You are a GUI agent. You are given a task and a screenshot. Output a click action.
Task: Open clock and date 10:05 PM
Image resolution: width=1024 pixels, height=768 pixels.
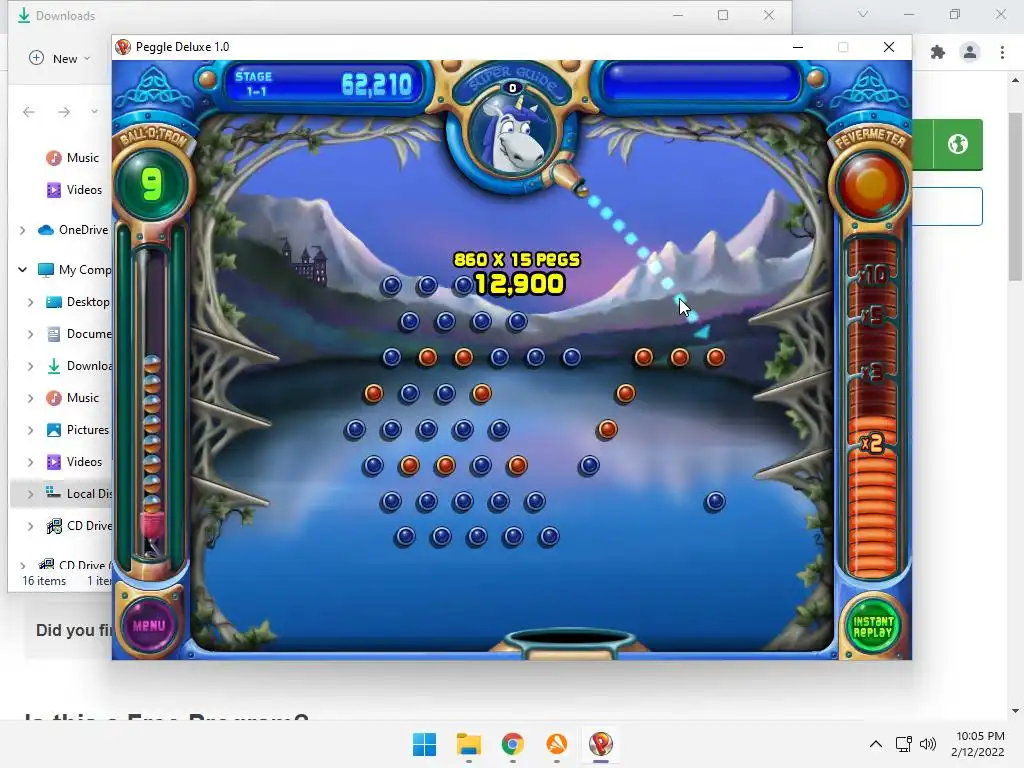tap(978, 744)
